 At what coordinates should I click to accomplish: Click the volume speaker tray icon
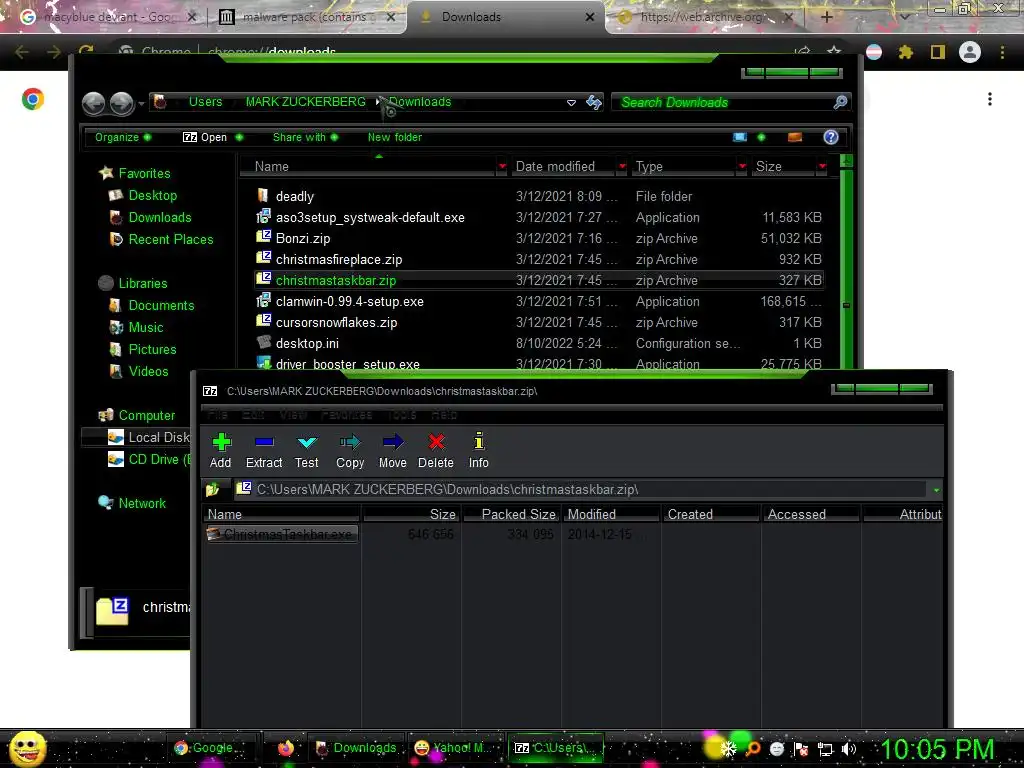point(848,749)
